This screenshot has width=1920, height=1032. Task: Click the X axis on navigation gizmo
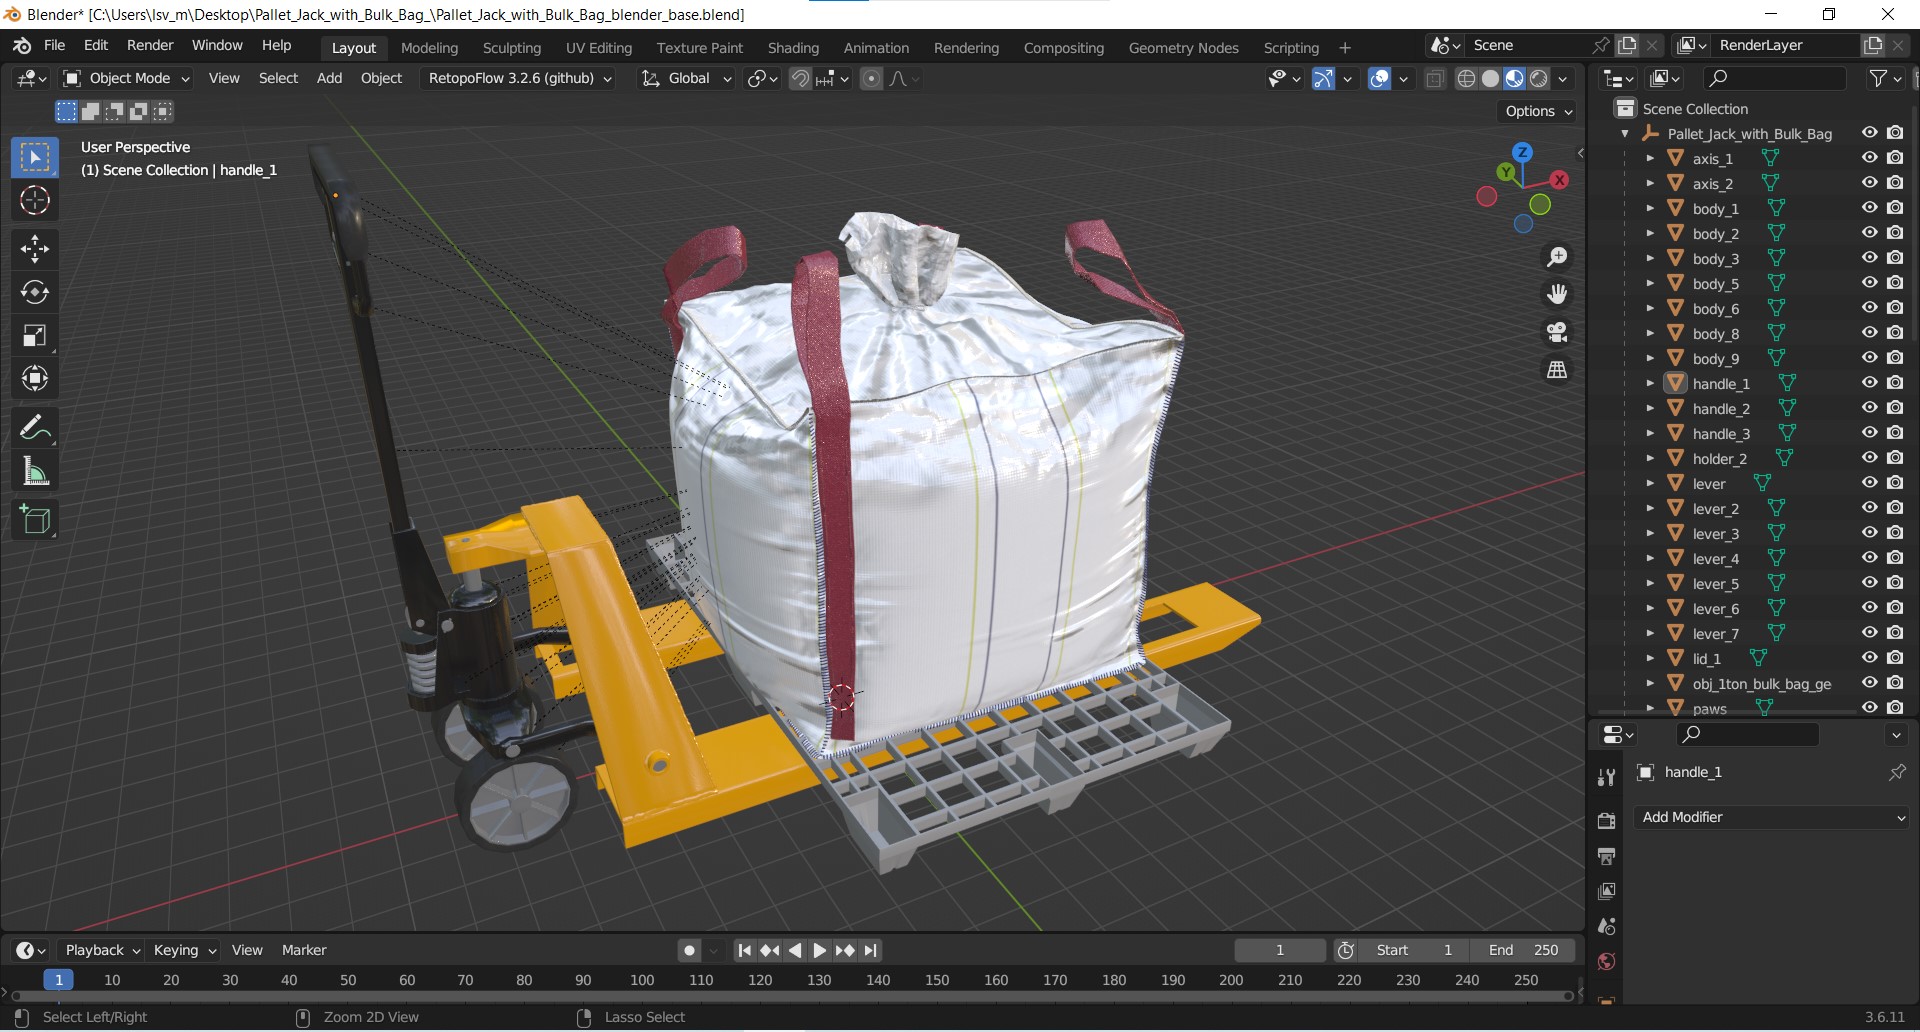pyautogui.click(x=1559, y=180)
